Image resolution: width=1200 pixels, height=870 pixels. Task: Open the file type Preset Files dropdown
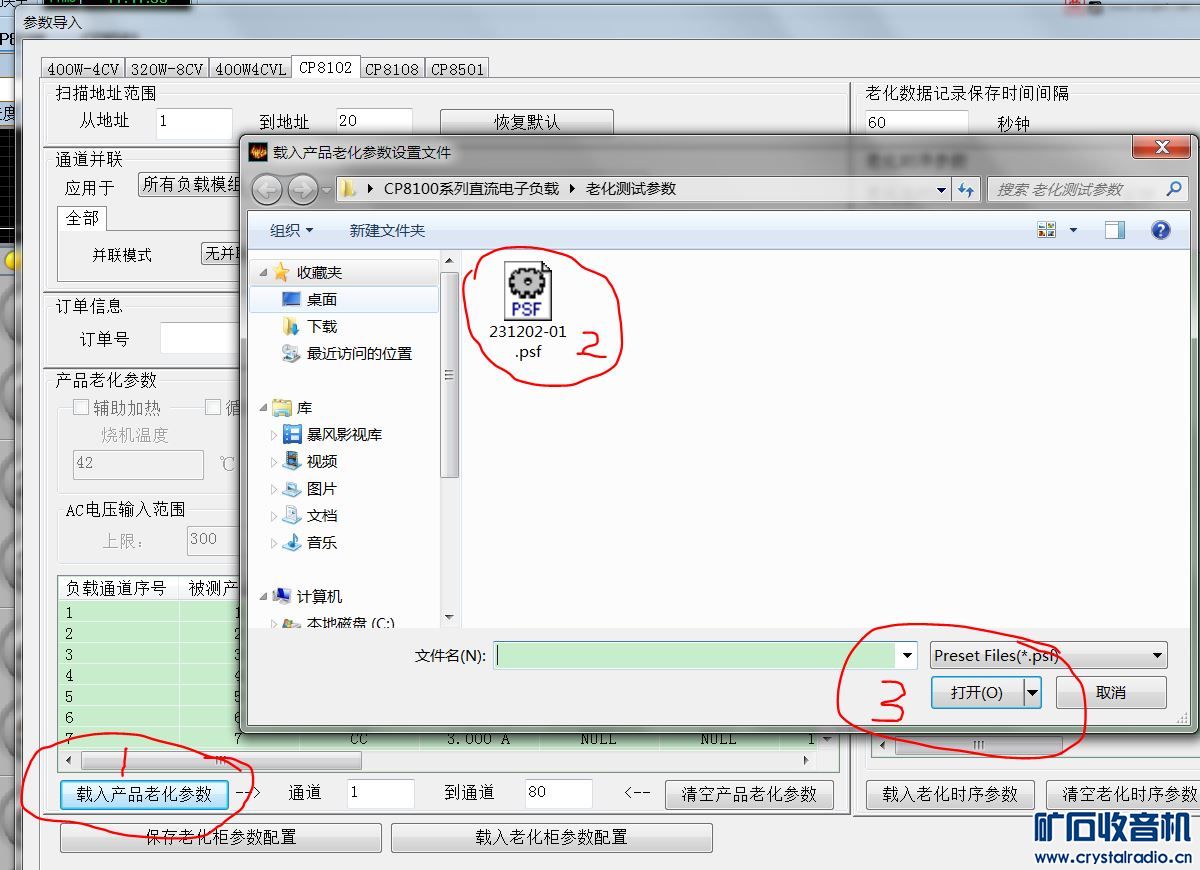(x=1048, y=656)
